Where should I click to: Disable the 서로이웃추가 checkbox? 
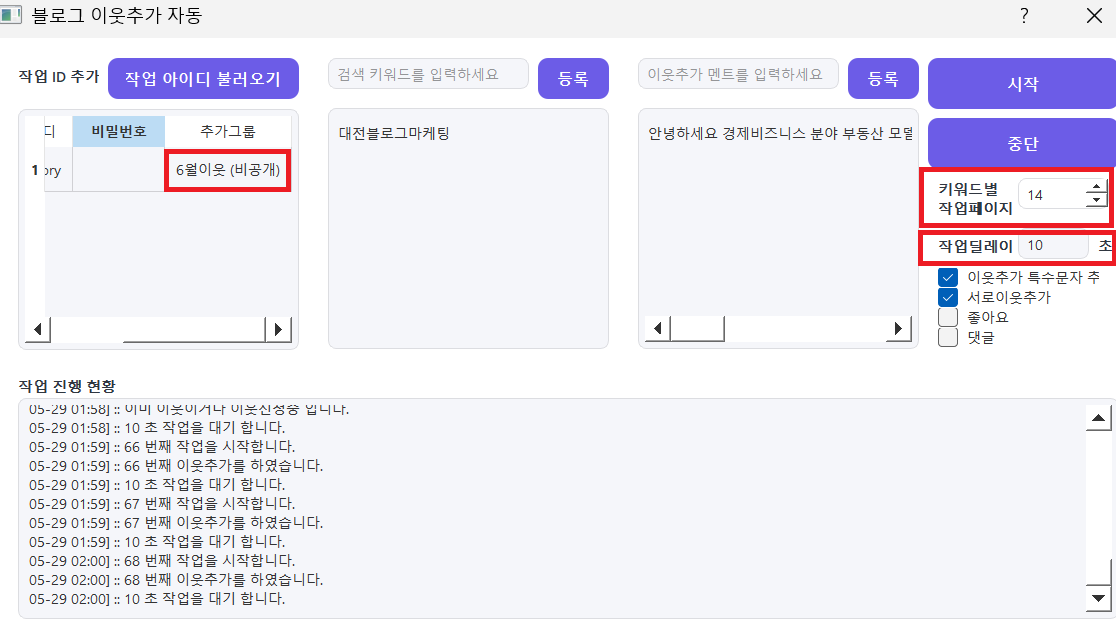pyautogui.click(x=948, y=297)
